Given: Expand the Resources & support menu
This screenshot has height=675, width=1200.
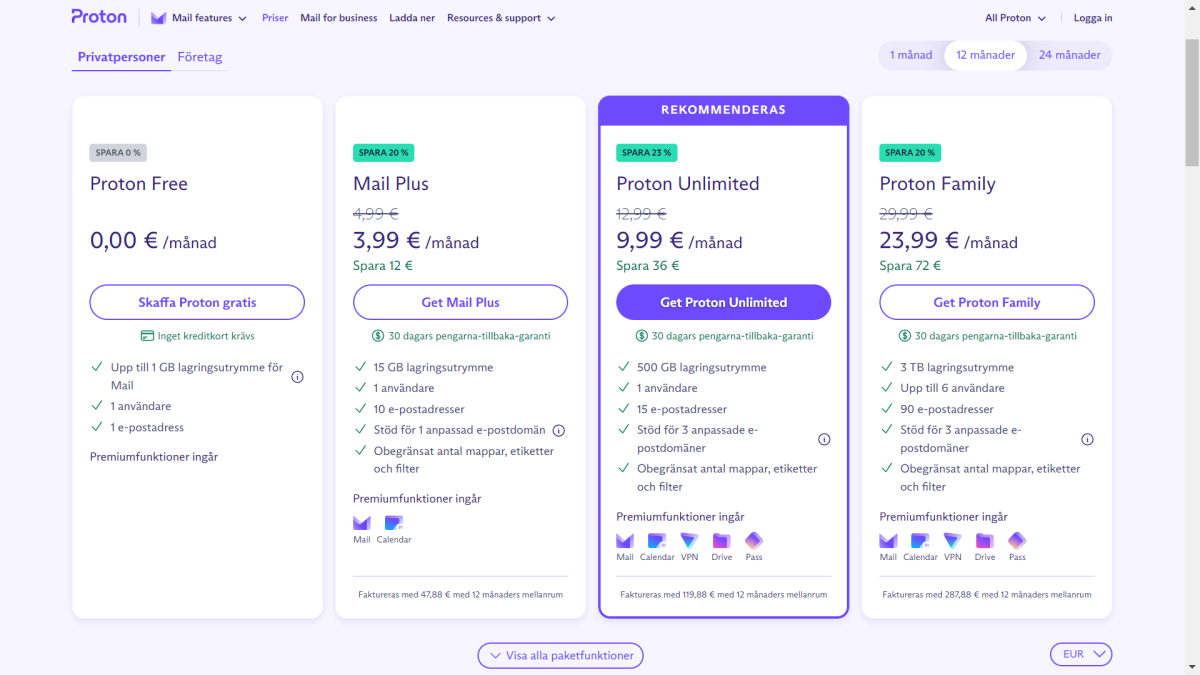Looking at the screenshot, I should point(500,18).
